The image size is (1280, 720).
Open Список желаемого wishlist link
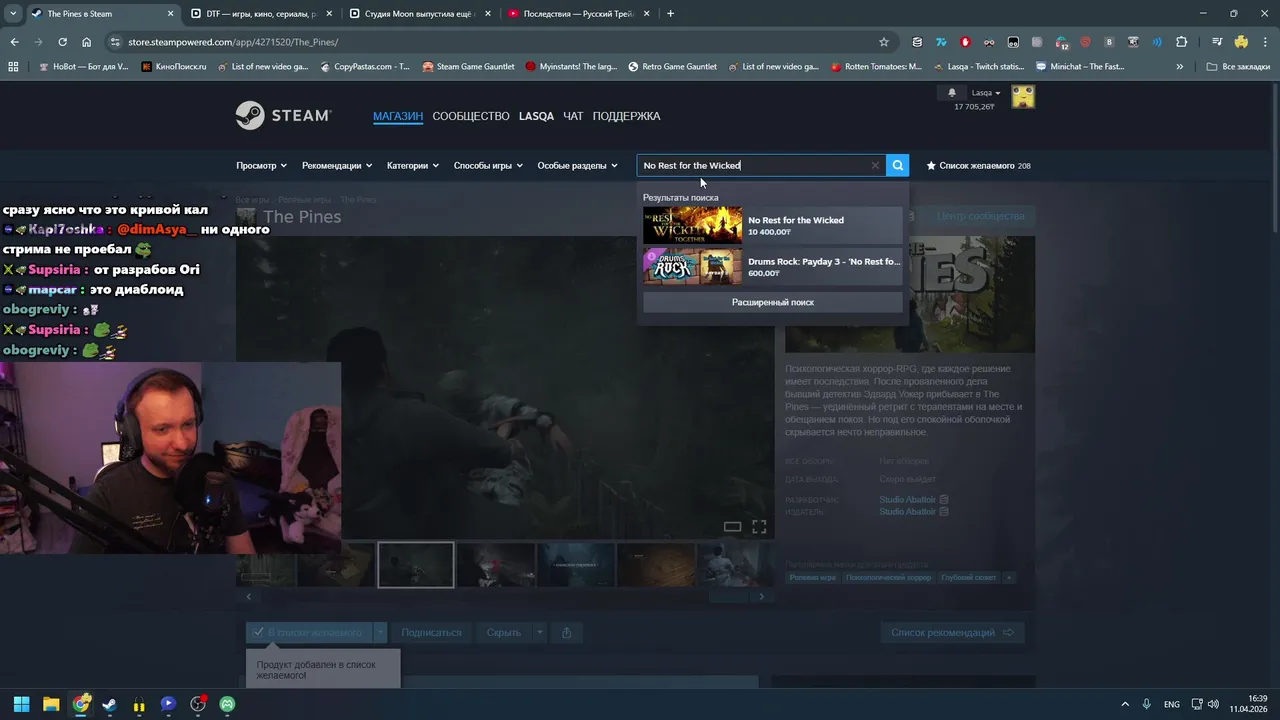click(978, 166)
